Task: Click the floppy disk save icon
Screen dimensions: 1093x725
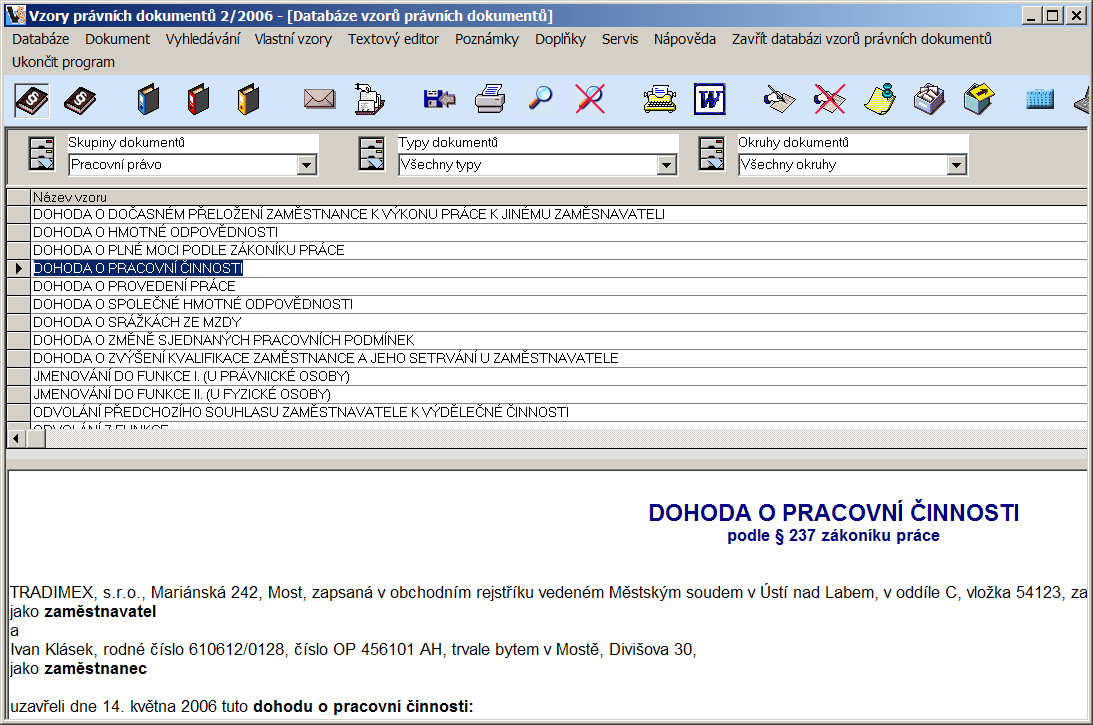Action: 439,99
